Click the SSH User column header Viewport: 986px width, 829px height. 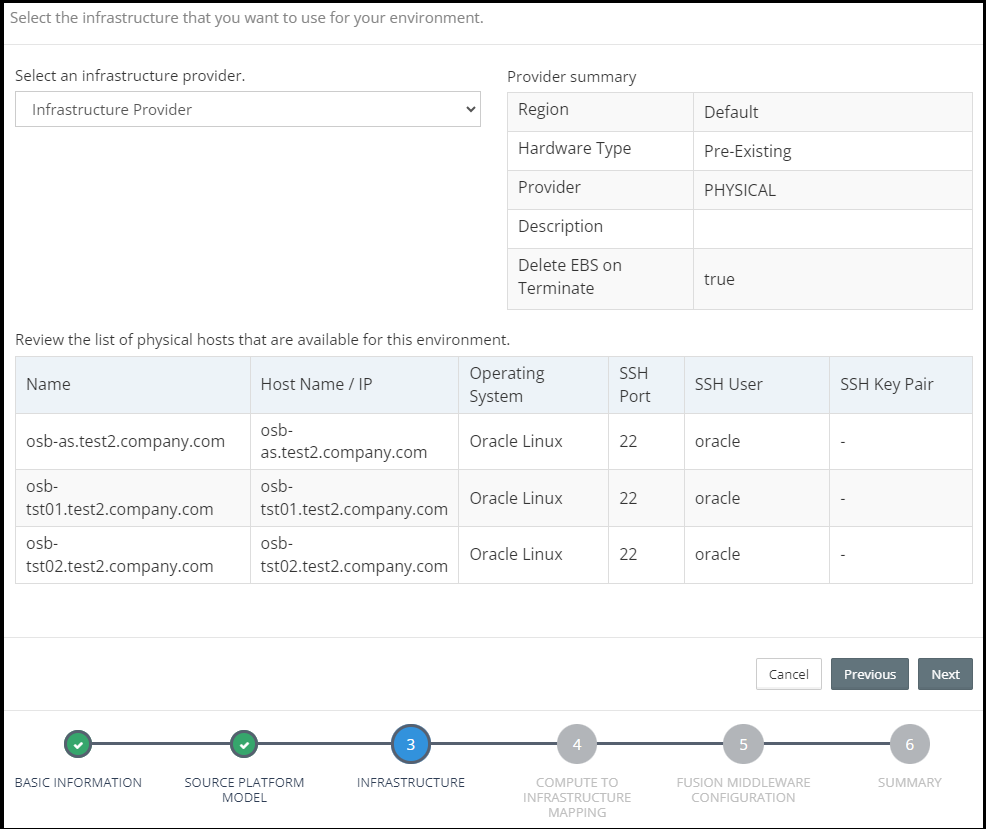coord(729,385)
